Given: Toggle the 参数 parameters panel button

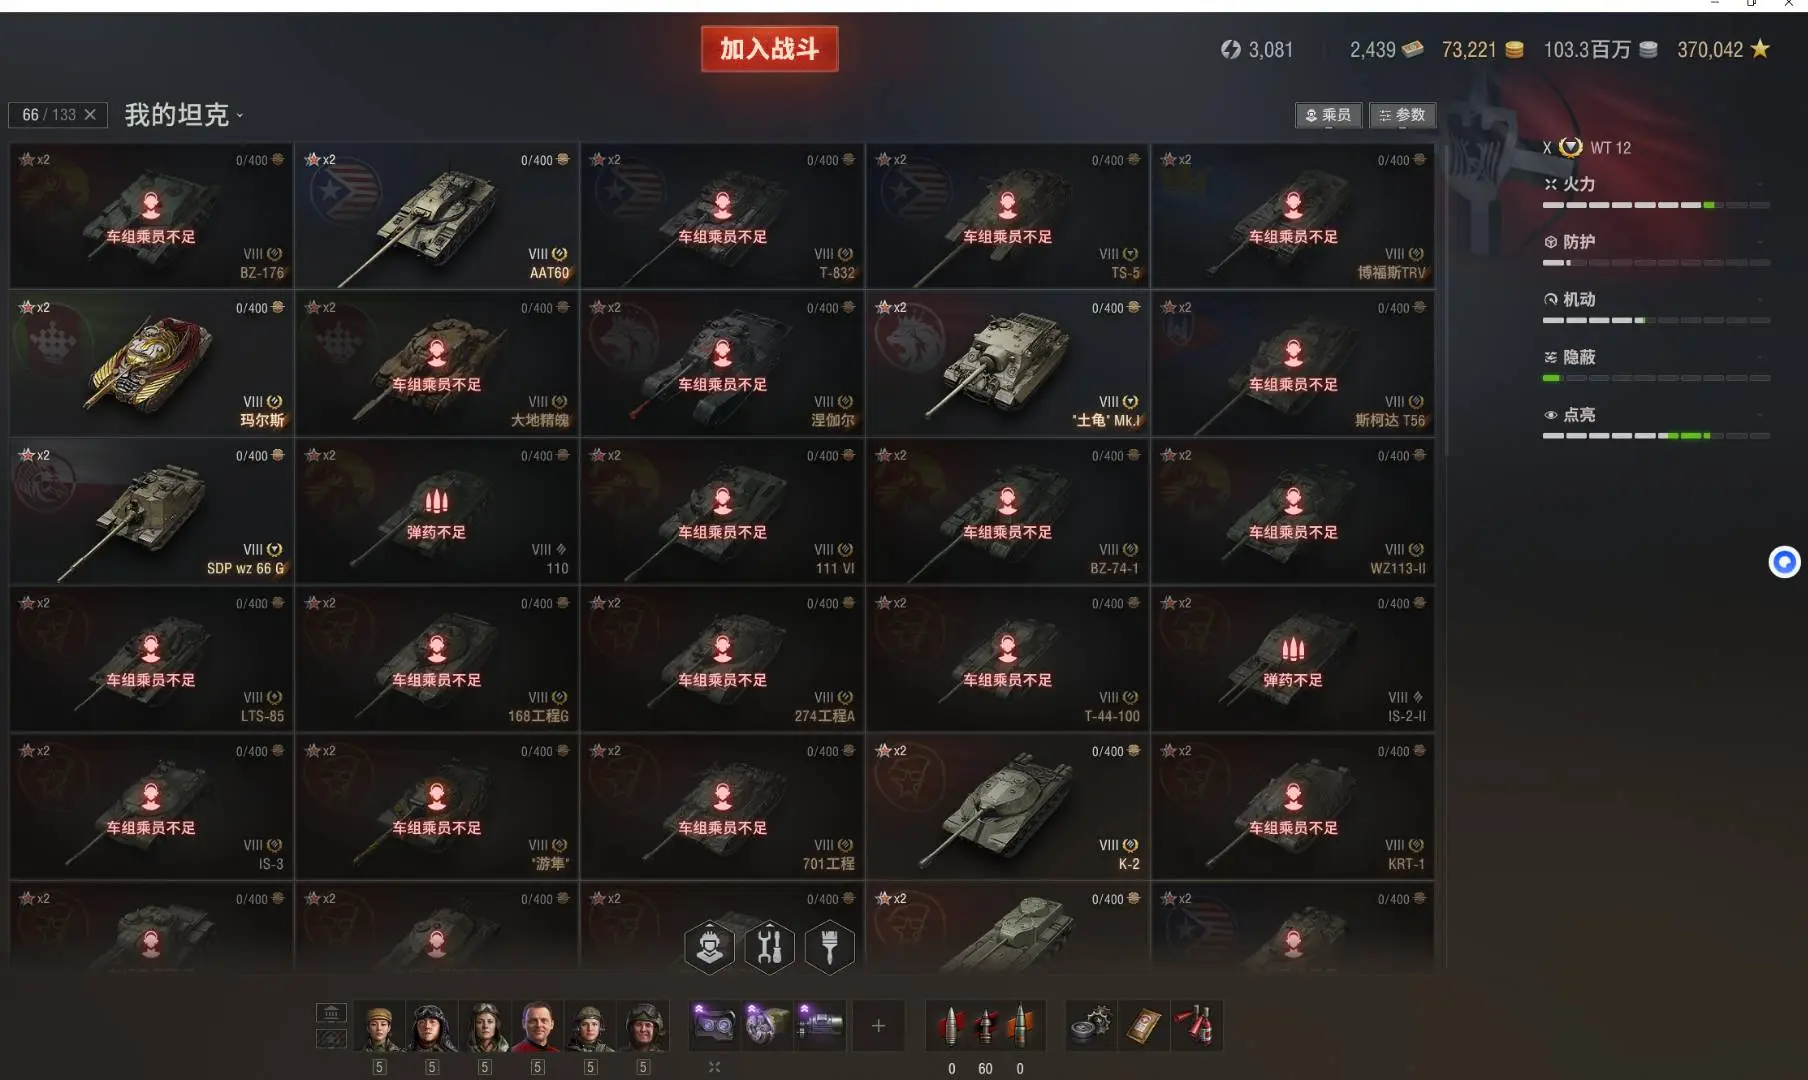Looking at the screenshot, I should click(1402, 115).
